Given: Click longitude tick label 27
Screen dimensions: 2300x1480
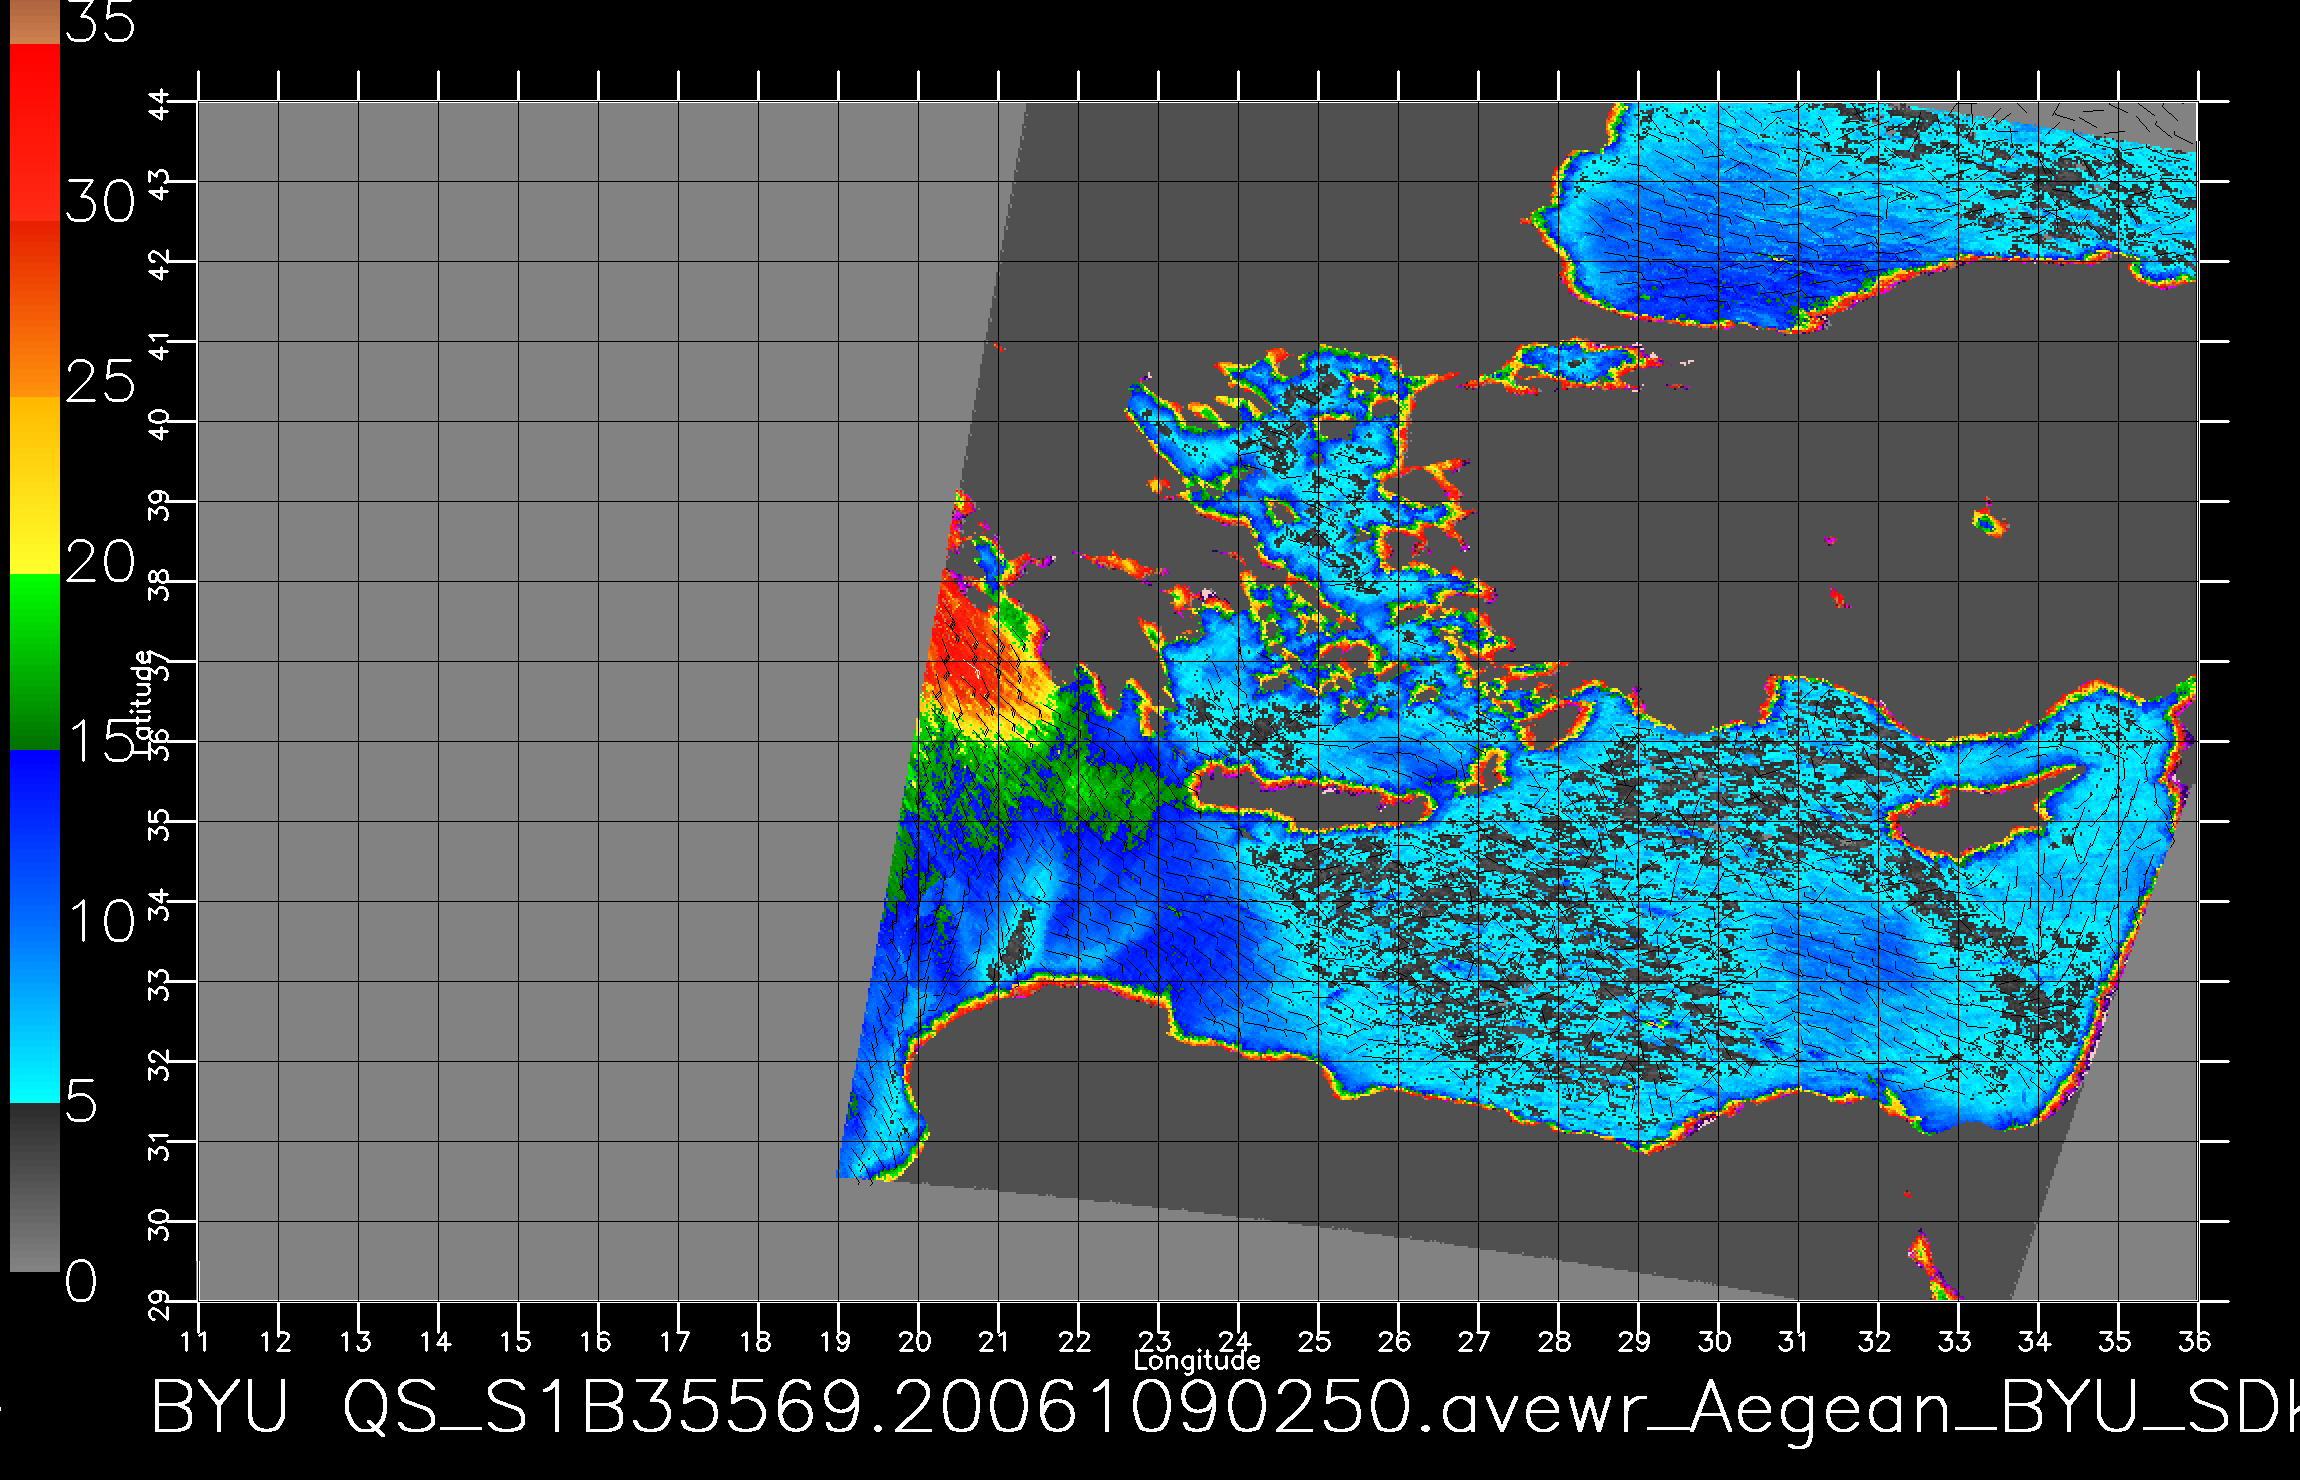Looking at the screenshot, I should pyautogui.click(x=1476, y=1341).
